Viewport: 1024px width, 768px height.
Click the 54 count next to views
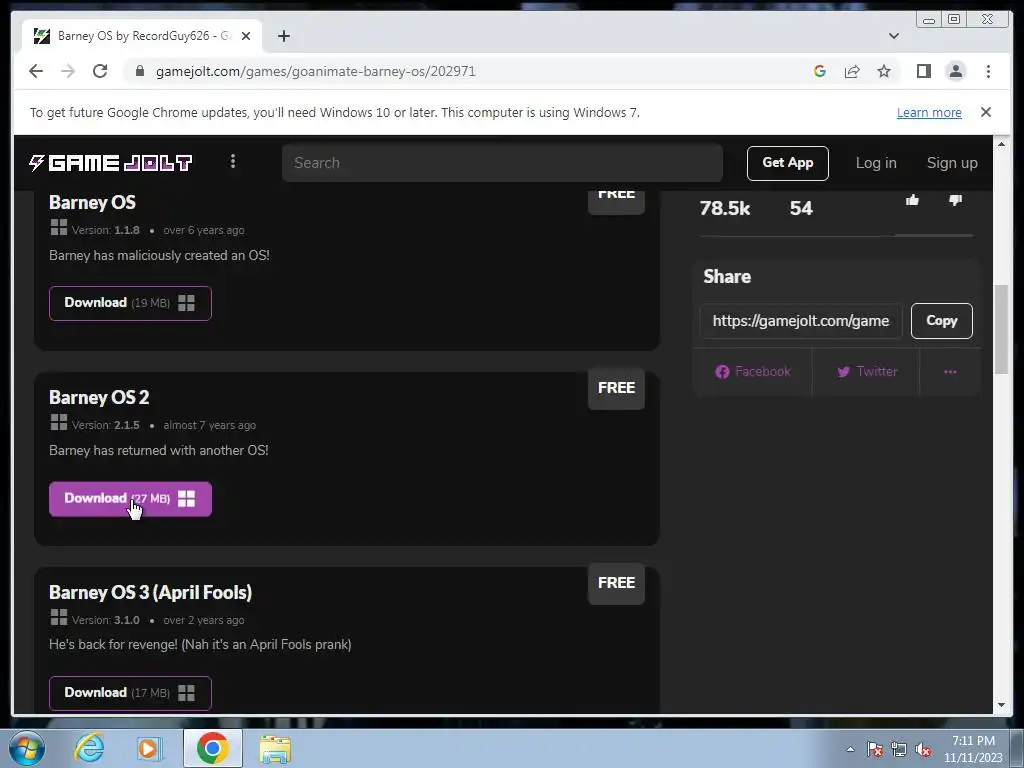801,208
